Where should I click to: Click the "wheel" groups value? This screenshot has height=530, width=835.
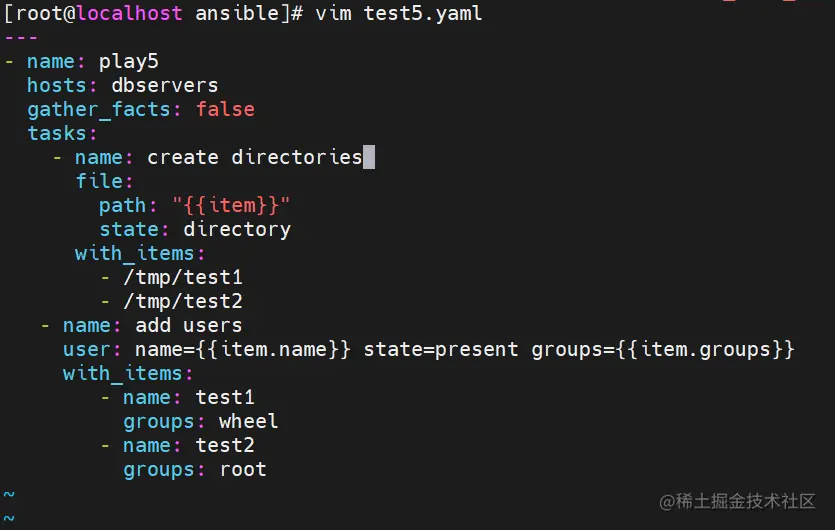[248, 421]
